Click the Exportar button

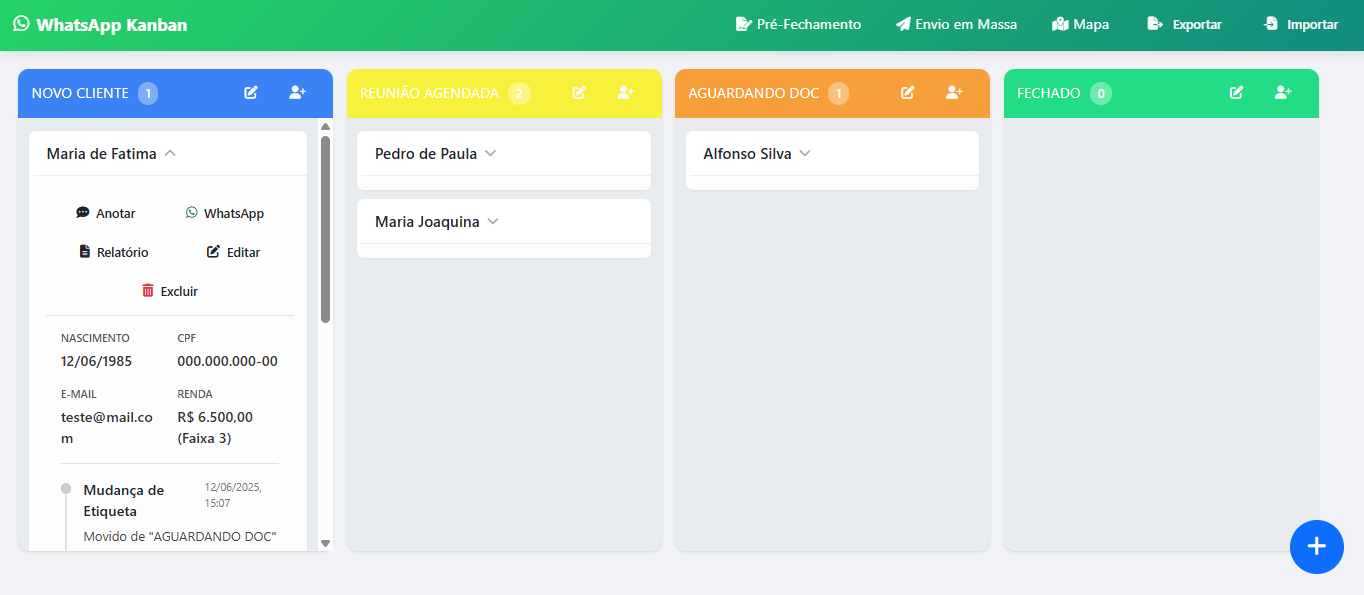[x=1185, y=24]
